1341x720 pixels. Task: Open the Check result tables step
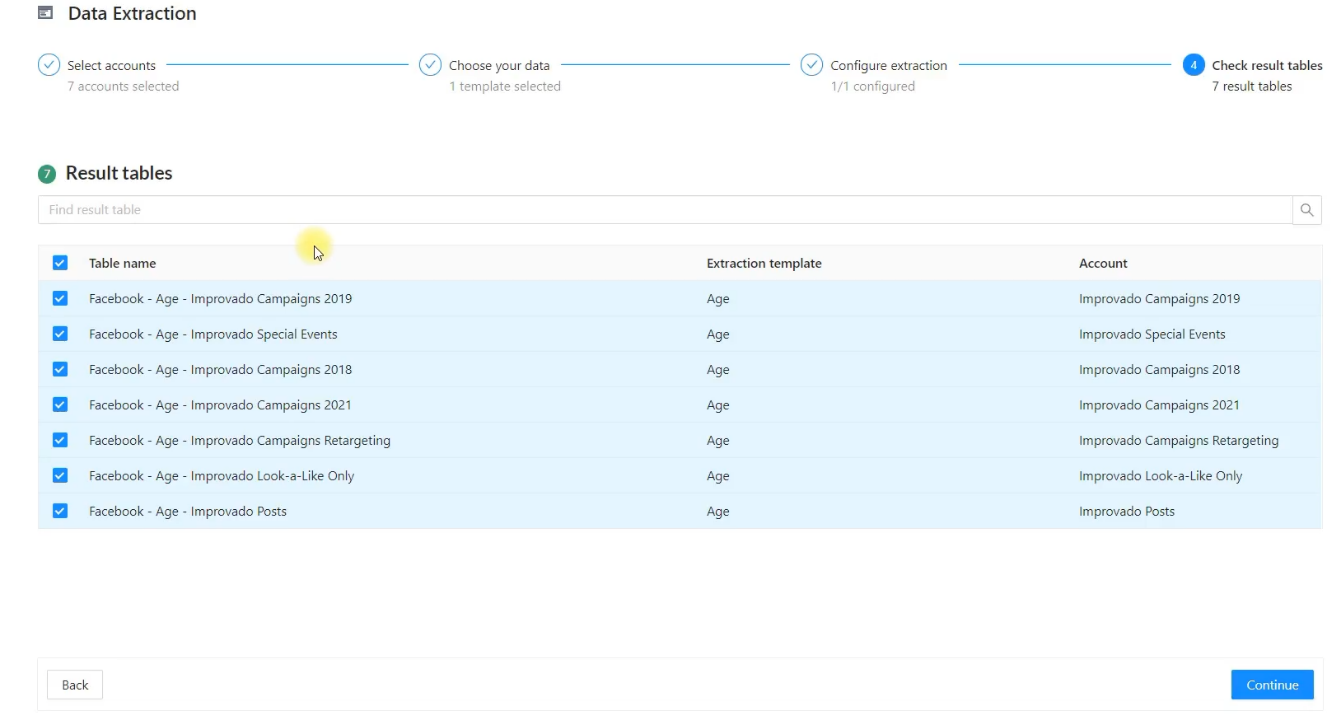coord(1267,65)
